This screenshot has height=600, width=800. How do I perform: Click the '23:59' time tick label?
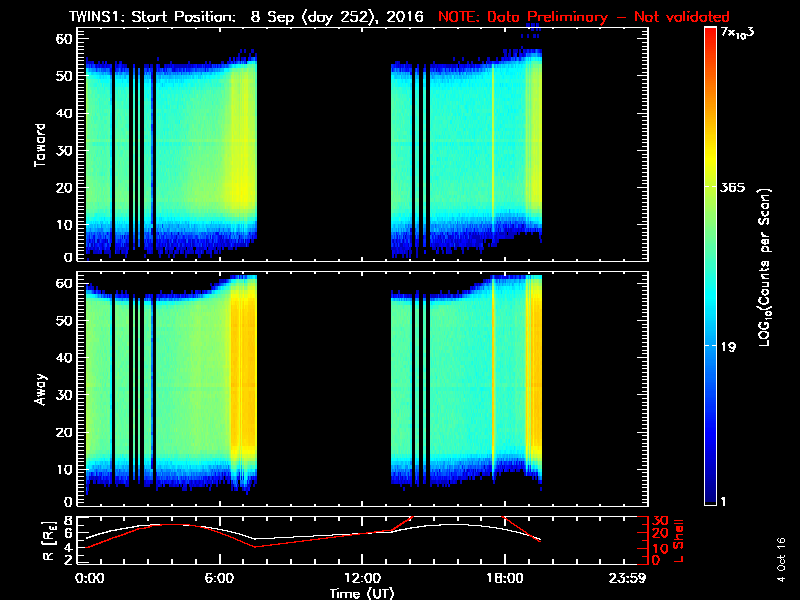click(x=627, y=578)
